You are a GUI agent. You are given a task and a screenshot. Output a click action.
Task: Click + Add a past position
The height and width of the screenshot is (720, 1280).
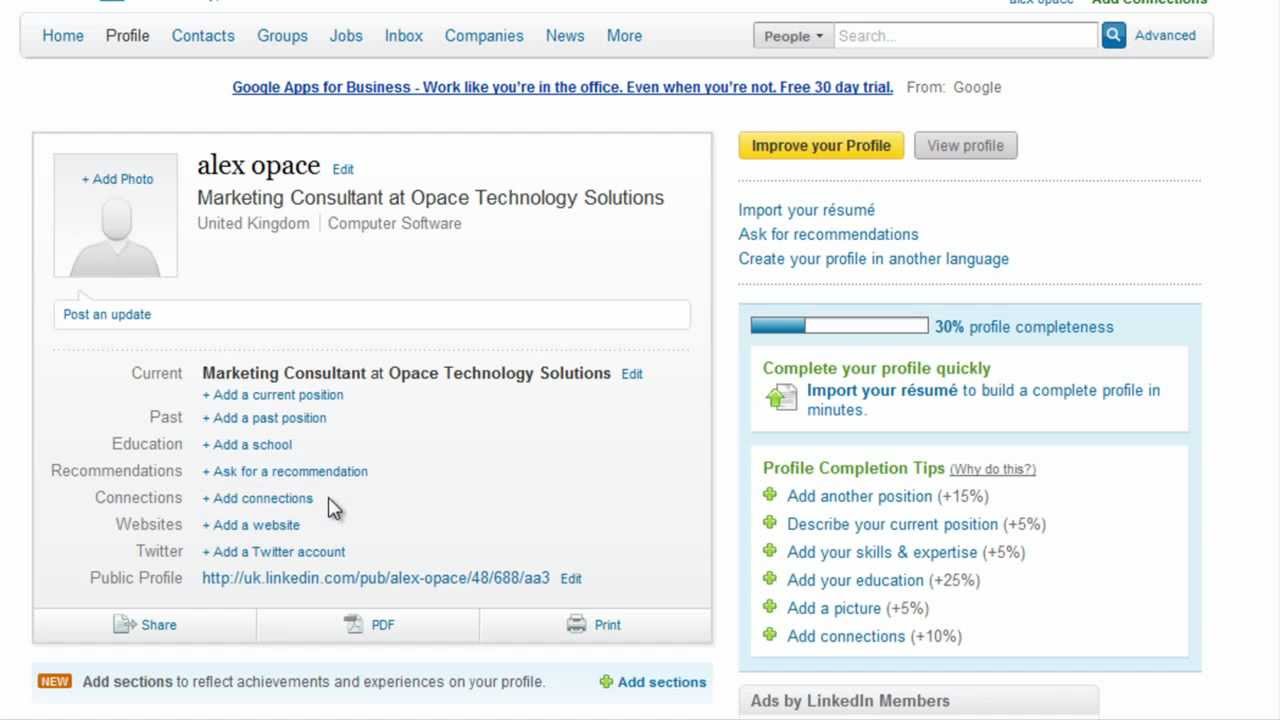pyautogui.click(x=264, y=418)
